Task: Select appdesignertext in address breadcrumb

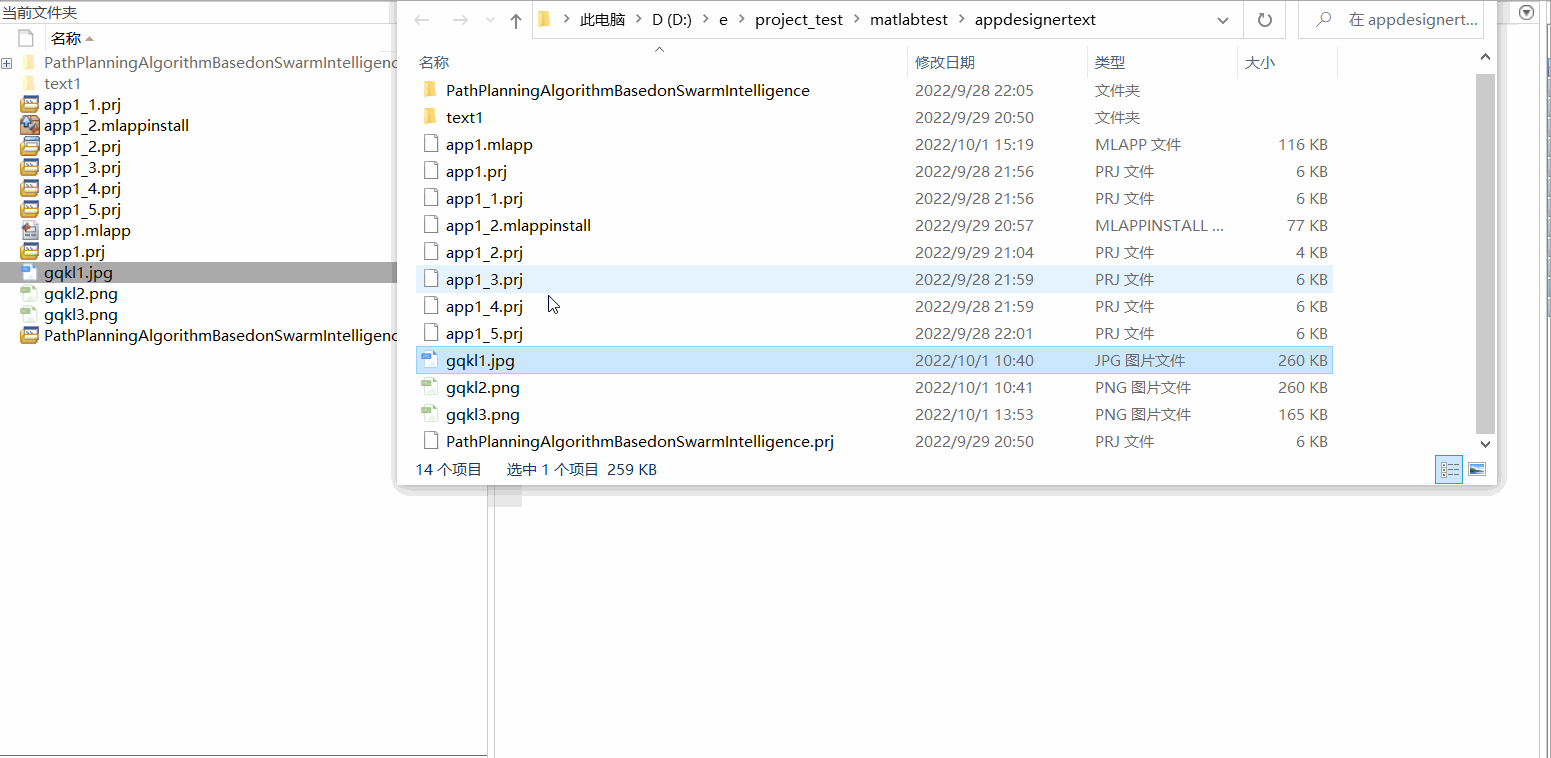Action: click(1035, 20)
